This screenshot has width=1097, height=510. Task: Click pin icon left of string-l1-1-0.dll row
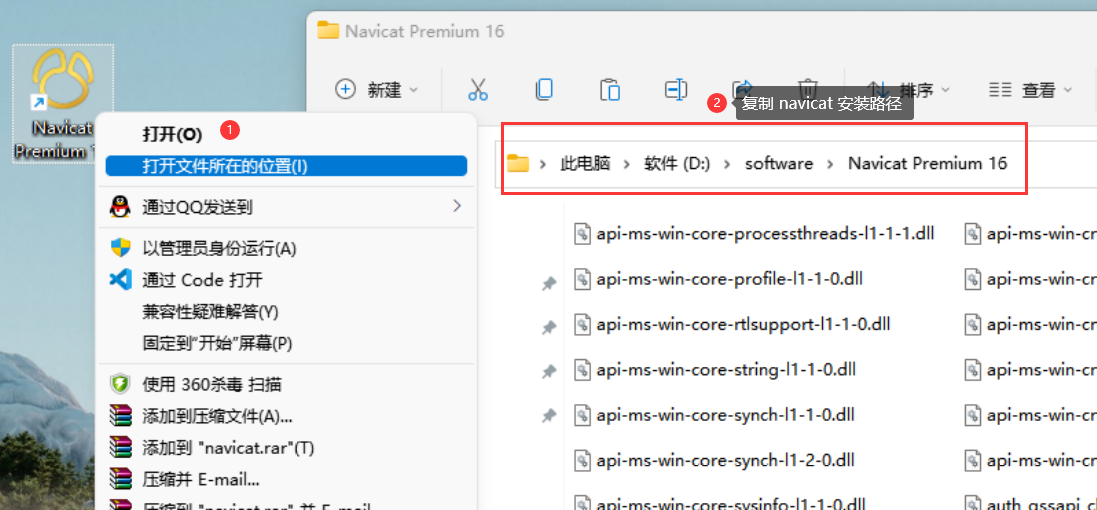pyautogui.click(x=549, y=372)
